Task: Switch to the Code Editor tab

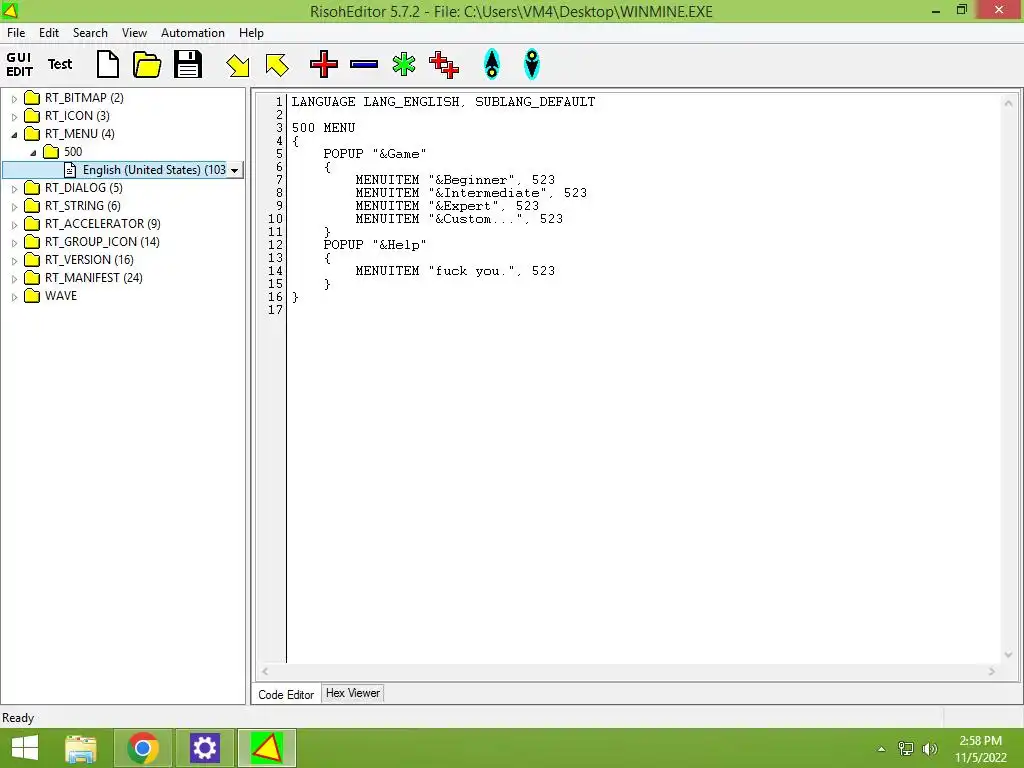Action: [x=286, y=694]
